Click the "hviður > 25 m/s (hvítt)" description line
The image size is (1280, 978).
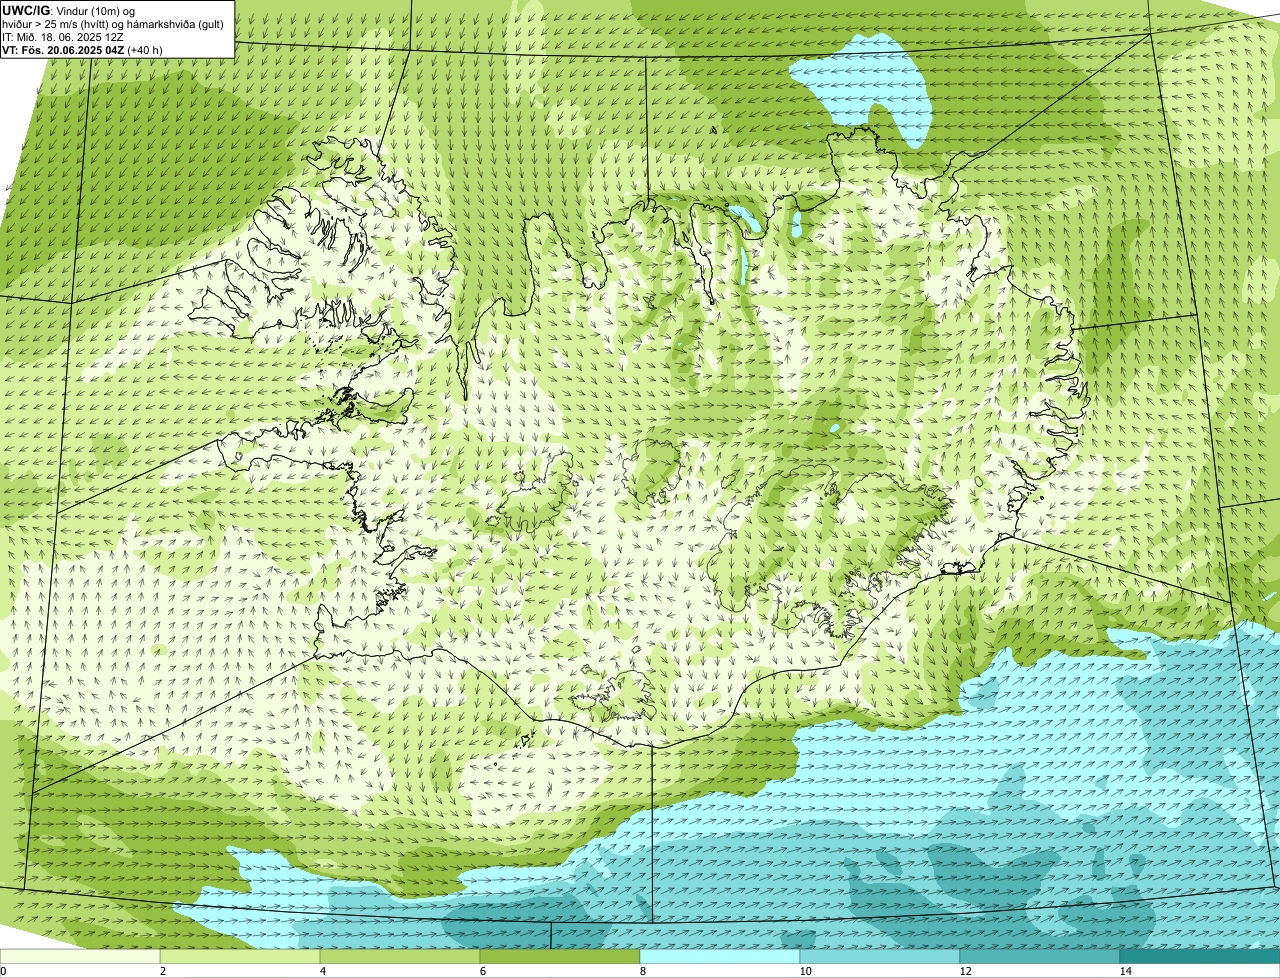113,24
